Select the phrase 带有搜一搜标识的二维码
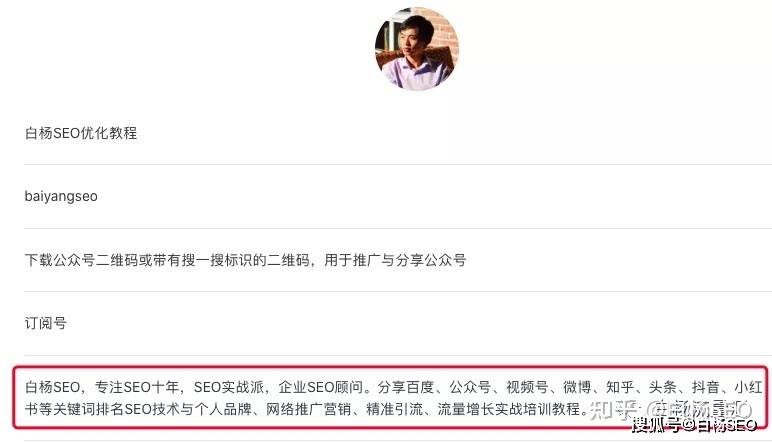The height and width of the screenshot is (442, 772). [x=231, y=260]
